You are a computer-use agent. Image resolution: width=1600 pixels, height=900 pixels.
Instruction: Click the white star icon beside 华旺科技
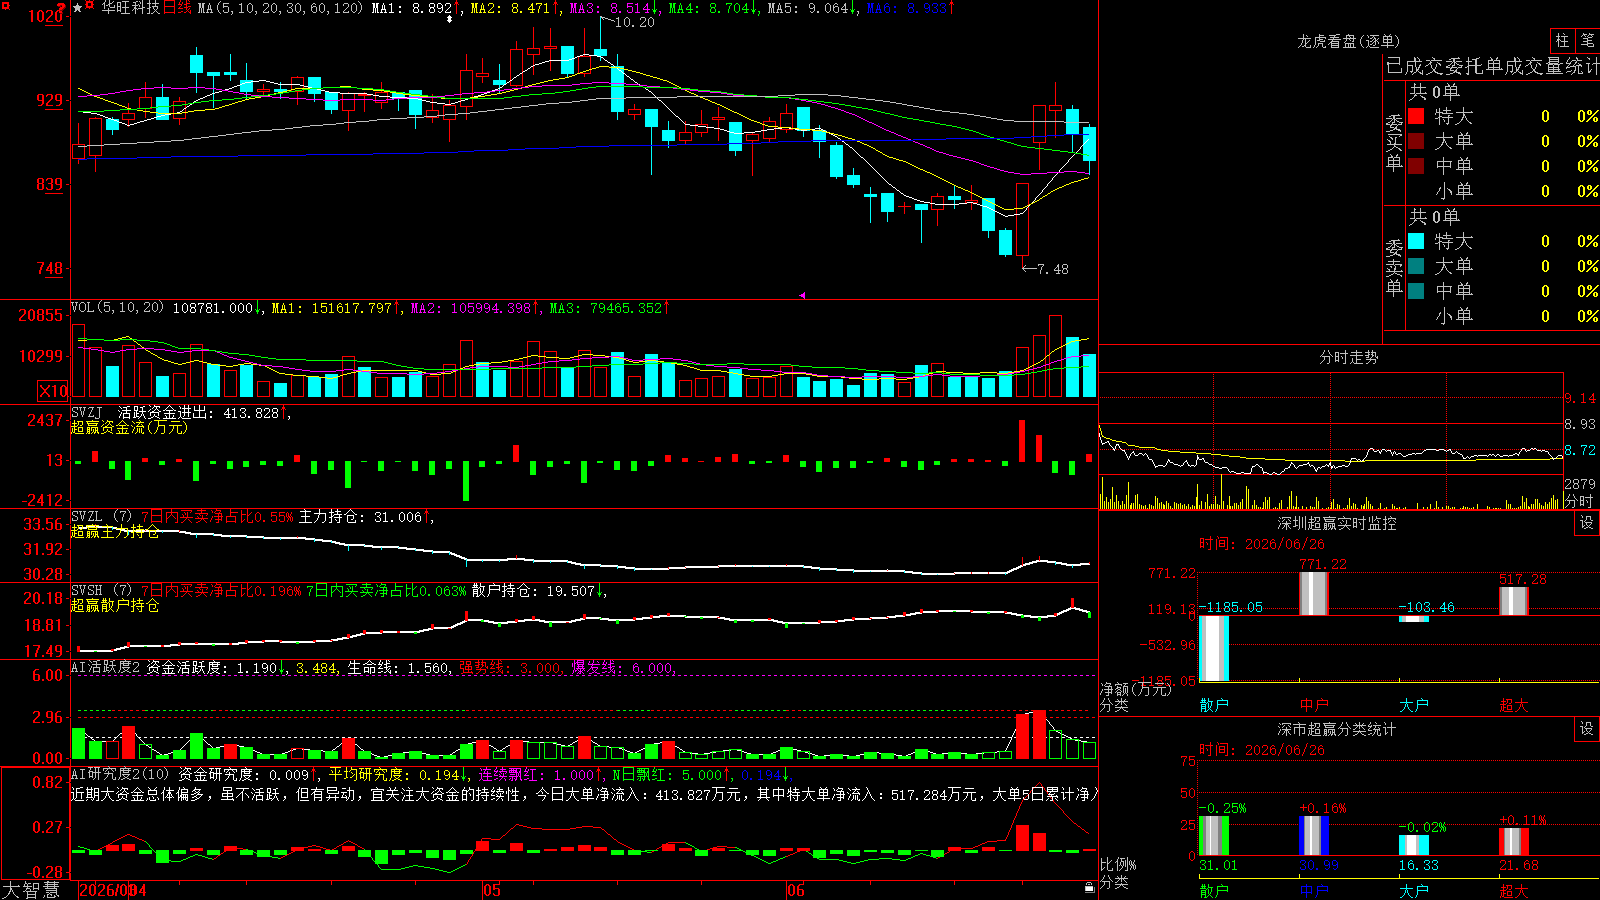[77, 8]
